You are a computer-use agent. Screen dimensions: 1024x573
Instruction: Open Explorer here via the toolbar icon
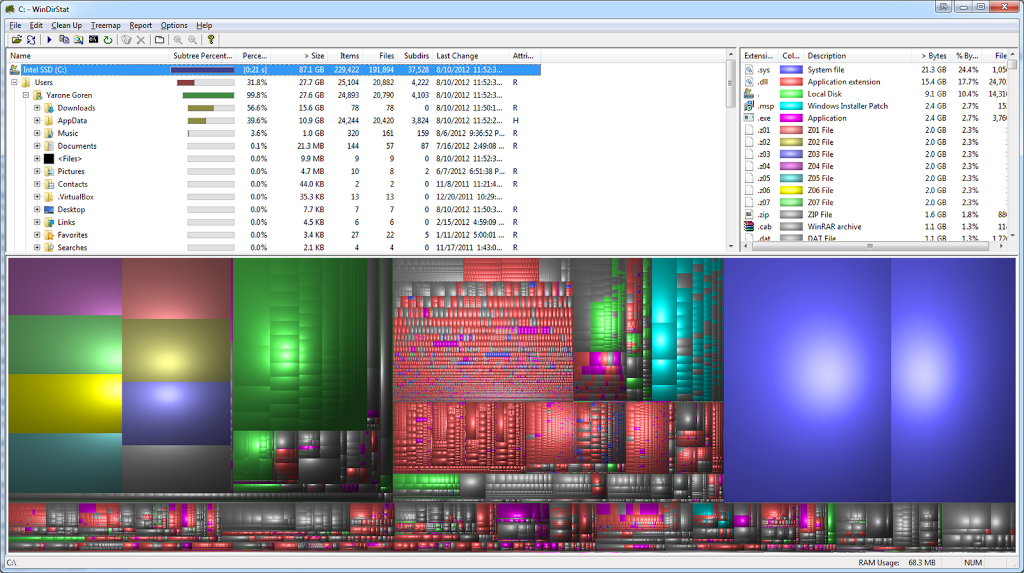tap(79, 40)
